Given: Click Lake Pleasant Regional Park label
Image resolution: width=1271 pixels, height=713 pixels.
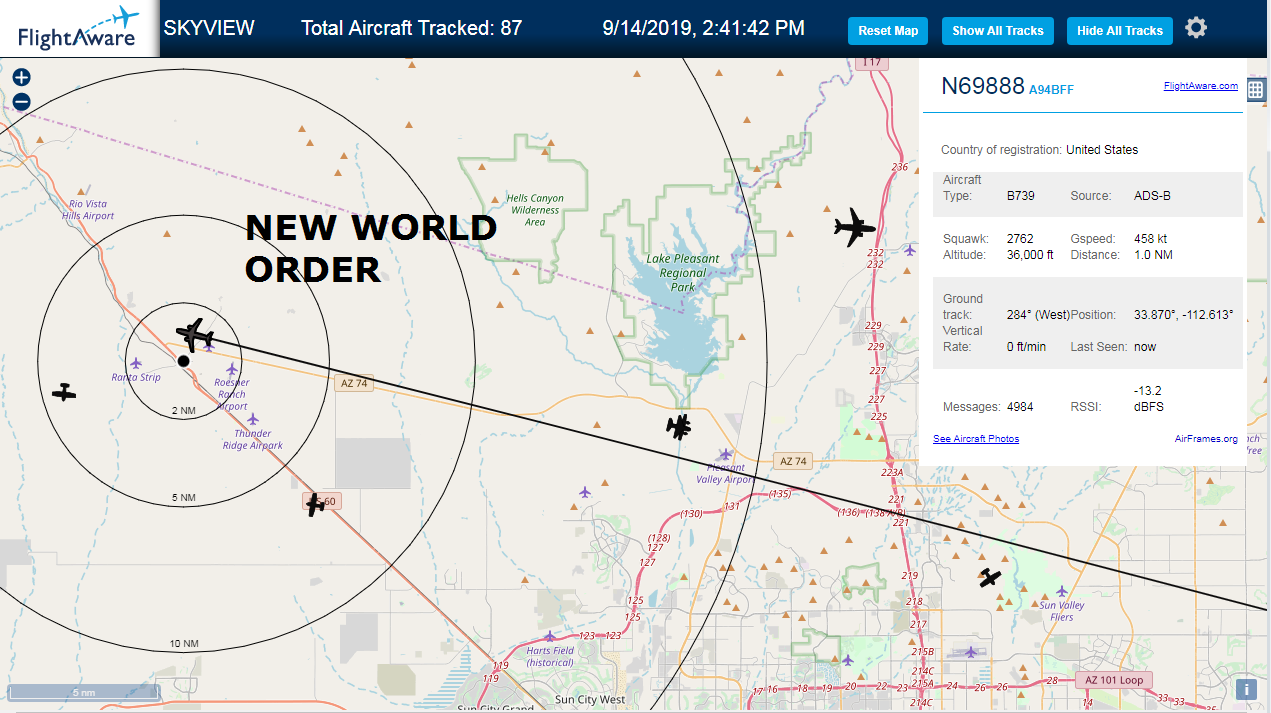Looking at the screenshot, I should pyautogui.click(x=683, y=273).
